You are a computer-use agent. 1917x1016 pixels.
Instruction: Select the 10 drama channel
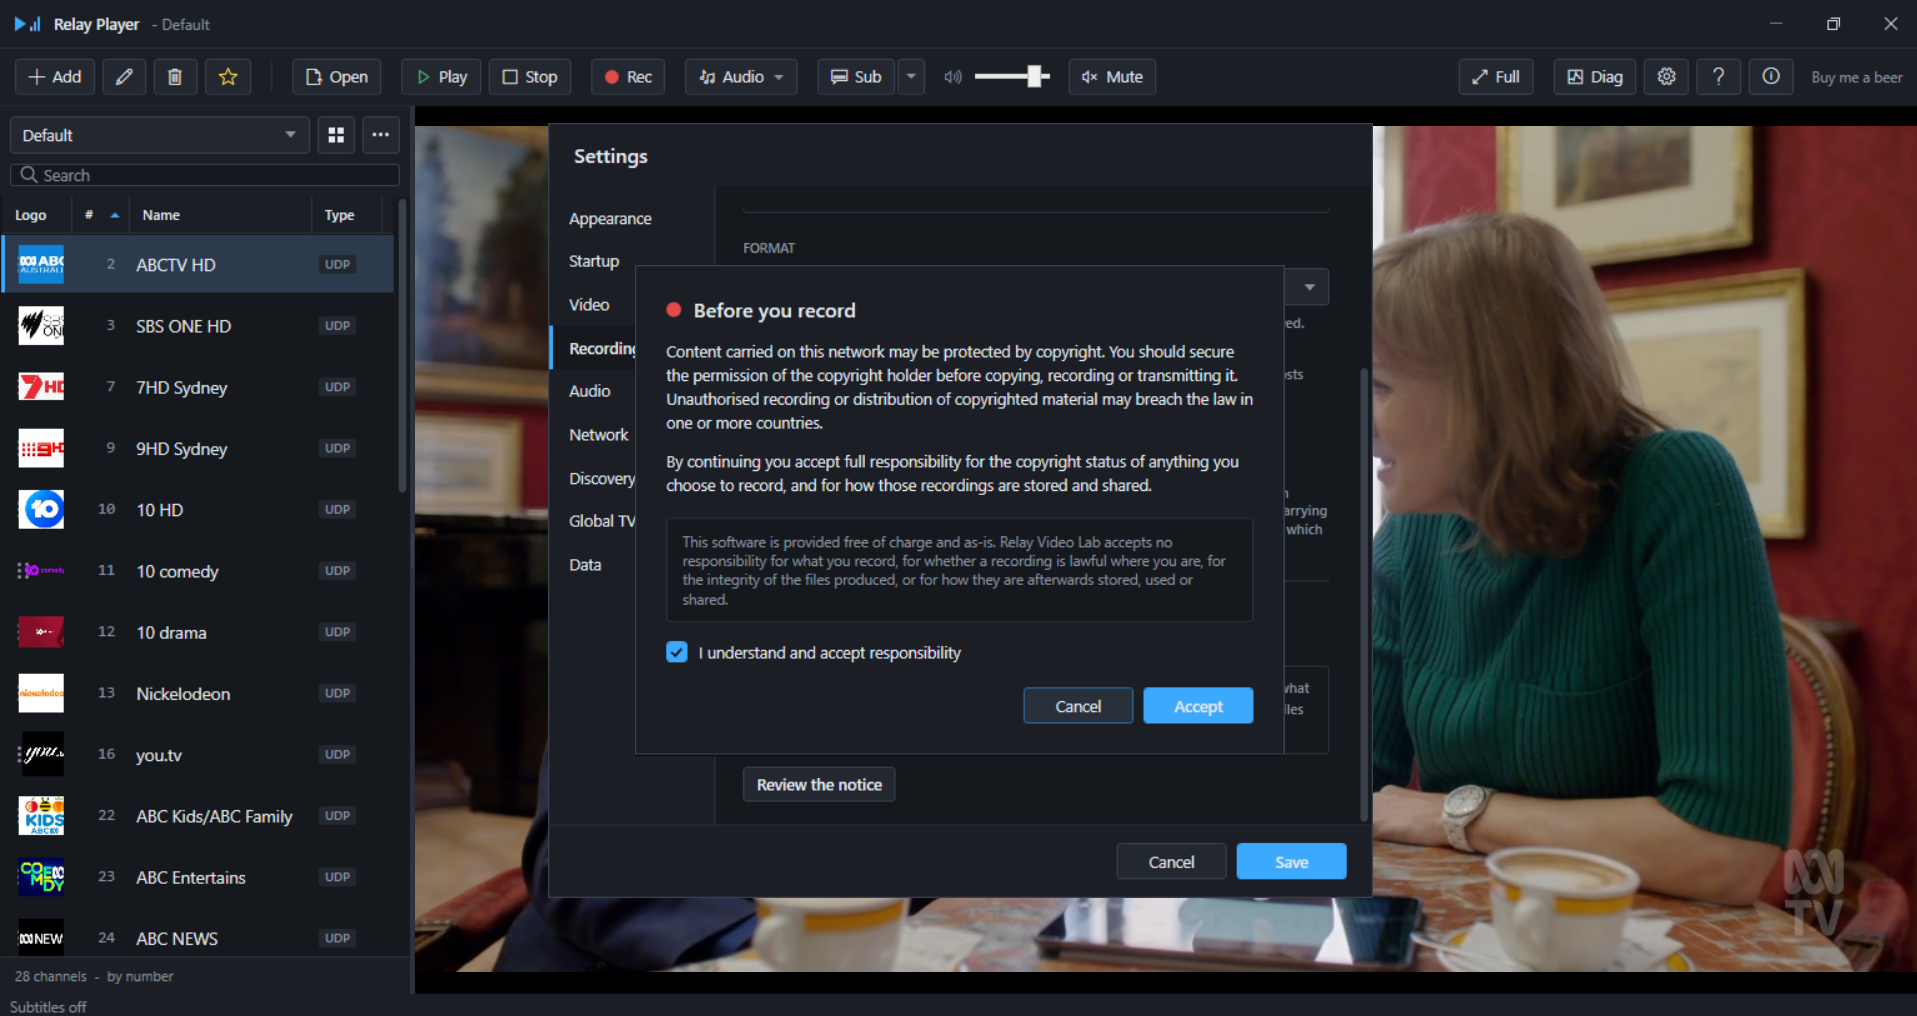click(198, 632)
